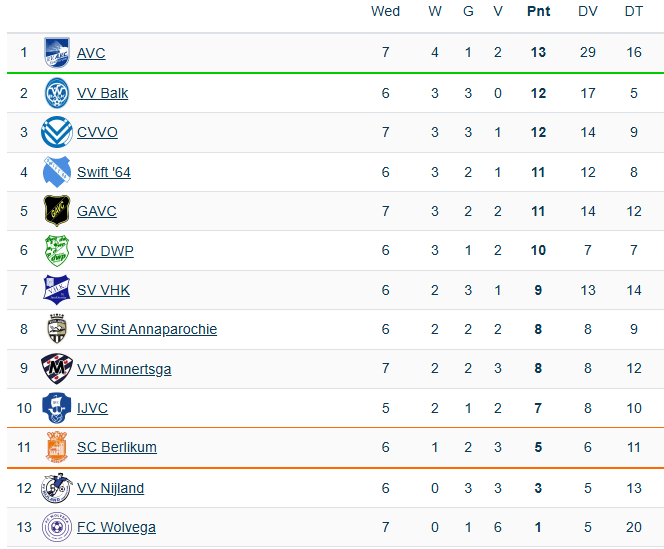Viewport: 664px width, 549px height.
Task: Click the Swift '64 club crest
Action: 56,172
